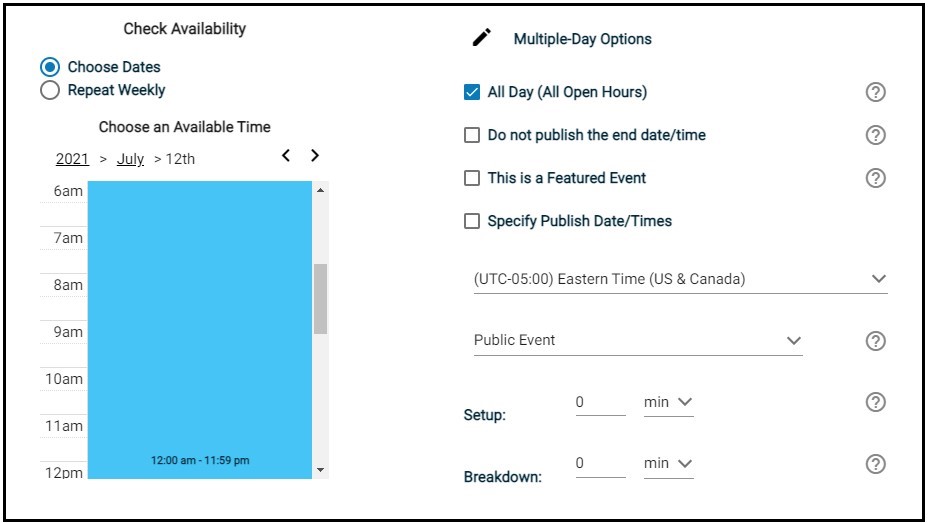Go to previous day with left arrow
The width and height of the screenshot is (931, 523).
(x=286, y=156)
